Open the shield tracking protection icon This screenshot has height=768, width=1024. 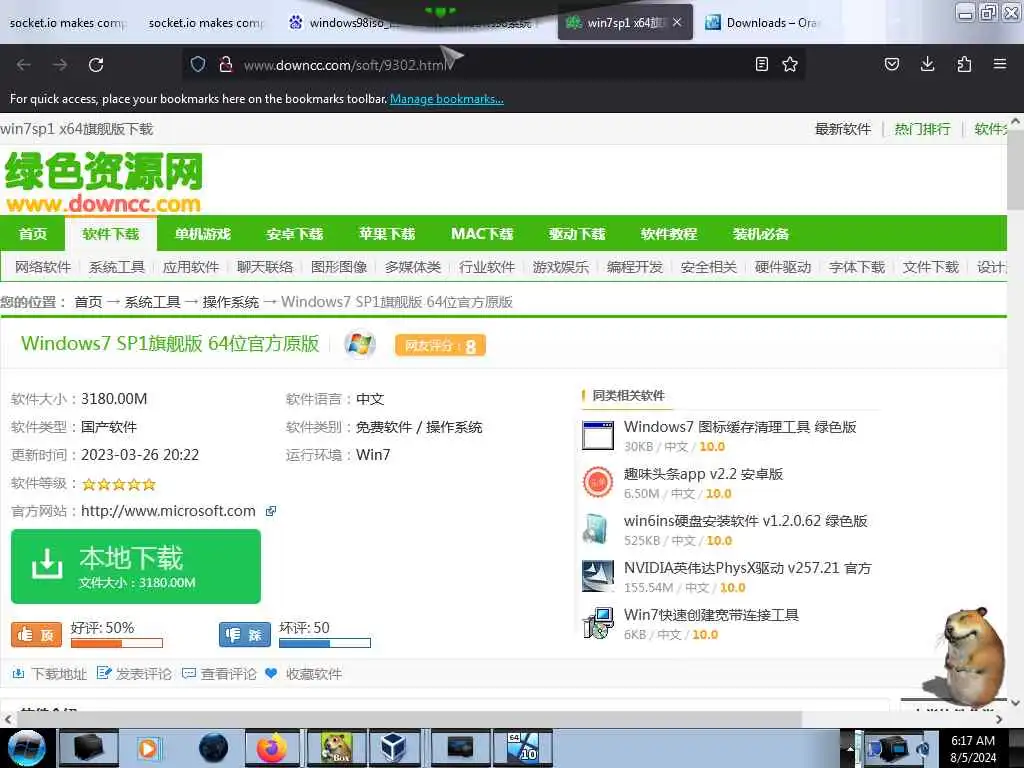[198, 64]
